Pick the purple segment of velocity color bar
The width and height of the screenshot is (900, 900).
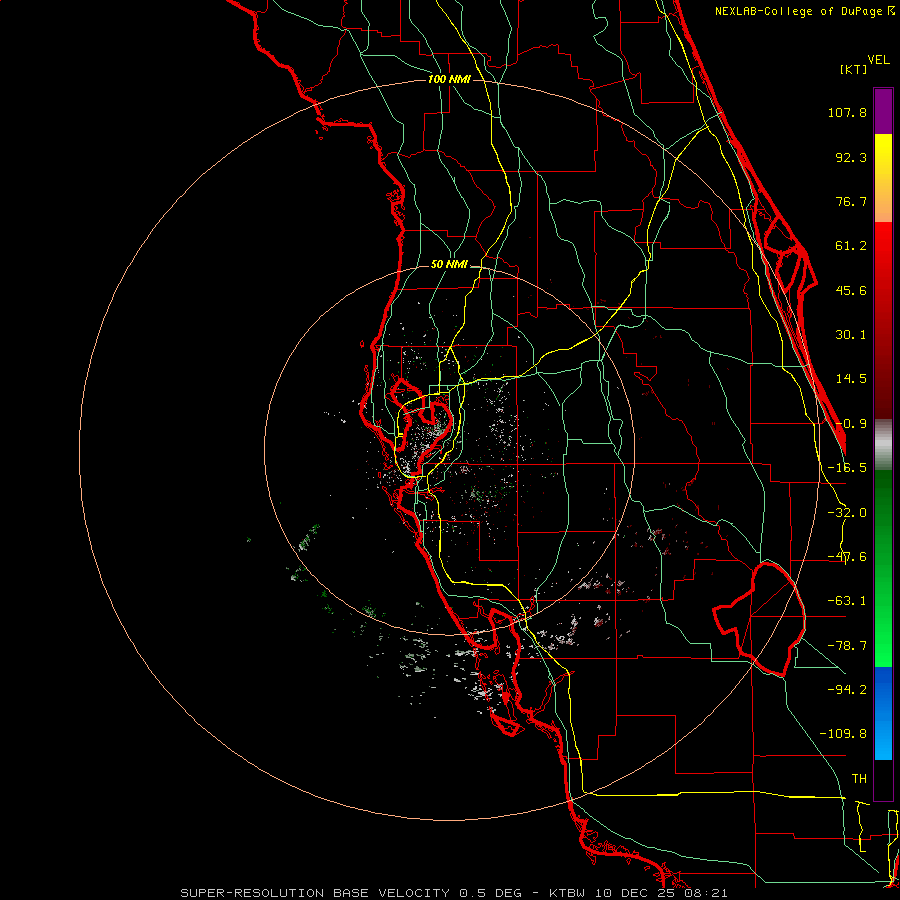pos(883,111)
